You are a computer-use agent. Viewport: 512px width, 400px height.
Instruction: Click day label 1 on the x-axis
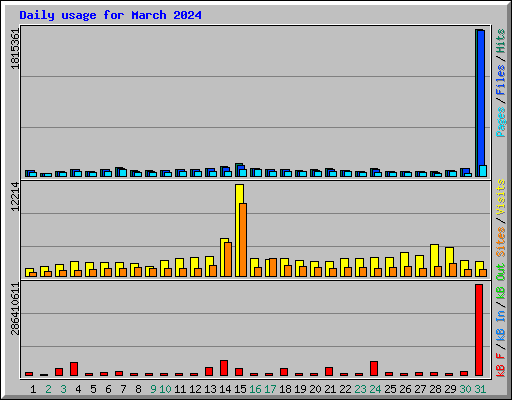pos(33,389)
